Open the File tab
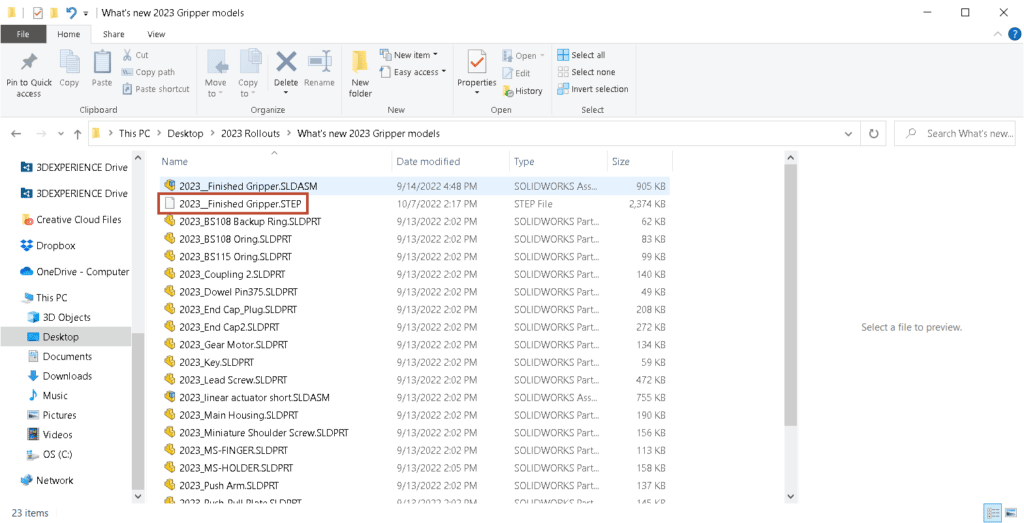This screenshot has height=523, width=1024. pos(23,34)
